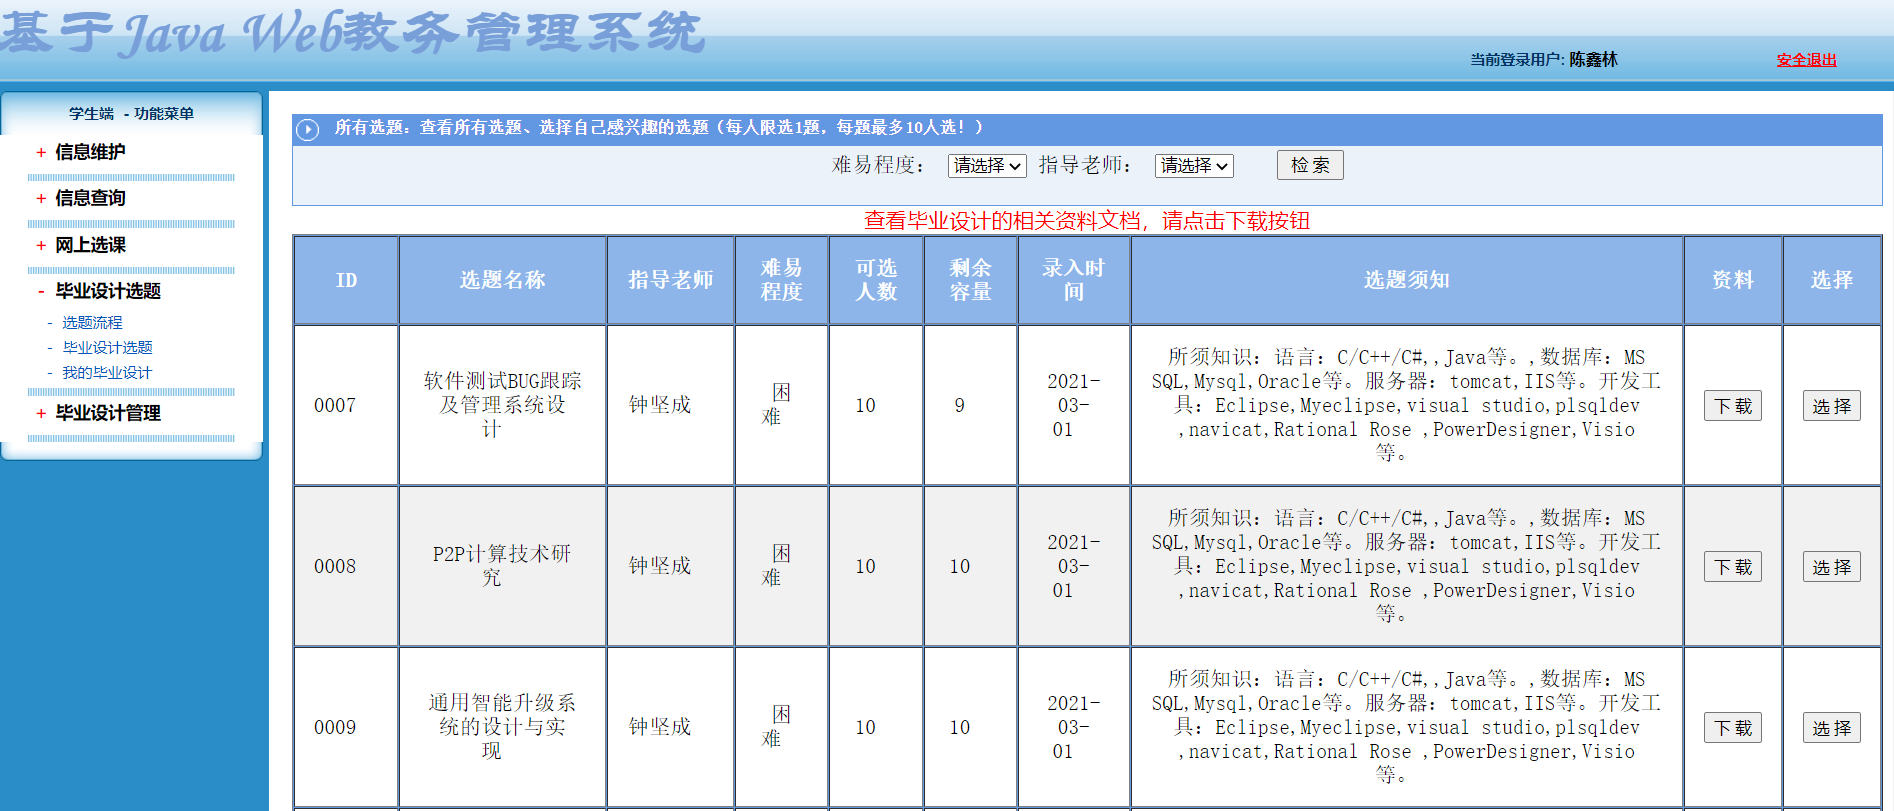The height and width of the screenshot is (811, 1894).
Task: Click the 难易程度 column header
Action: click(x=782, y=281)
